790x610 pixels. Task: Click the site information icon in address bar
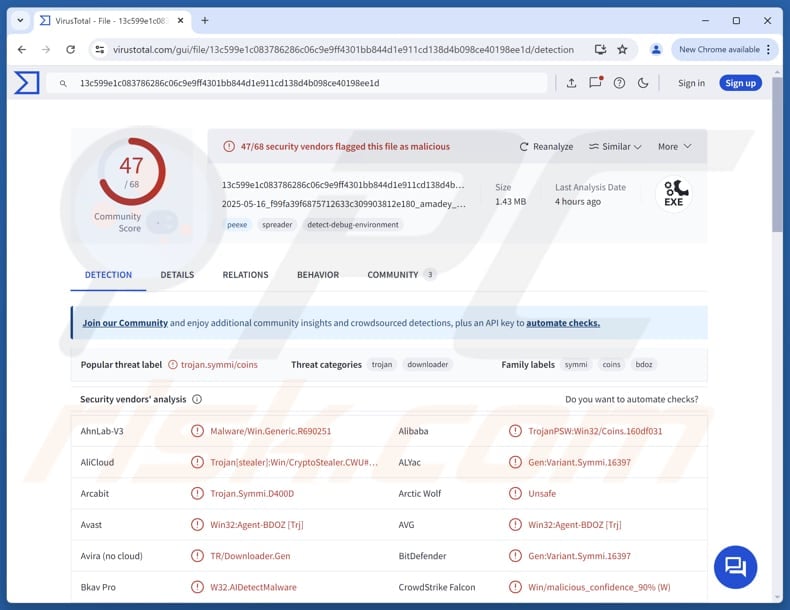point(100,49)
